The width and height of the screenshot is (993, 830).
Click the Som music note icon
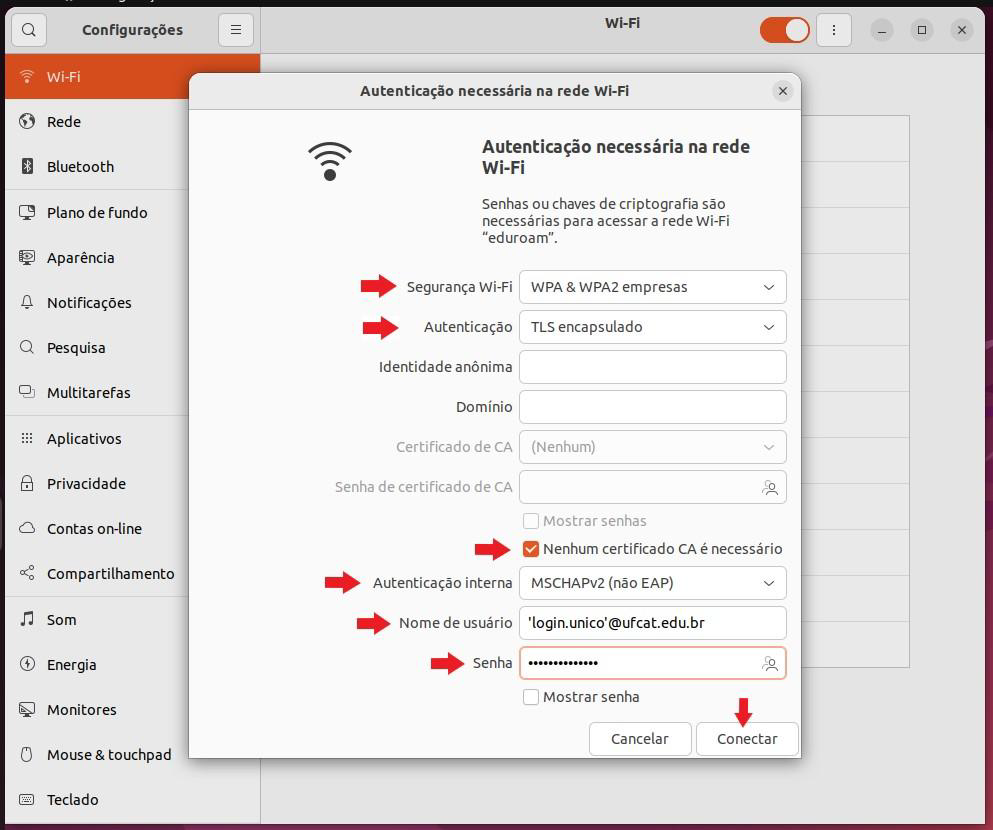pos(27,619)
